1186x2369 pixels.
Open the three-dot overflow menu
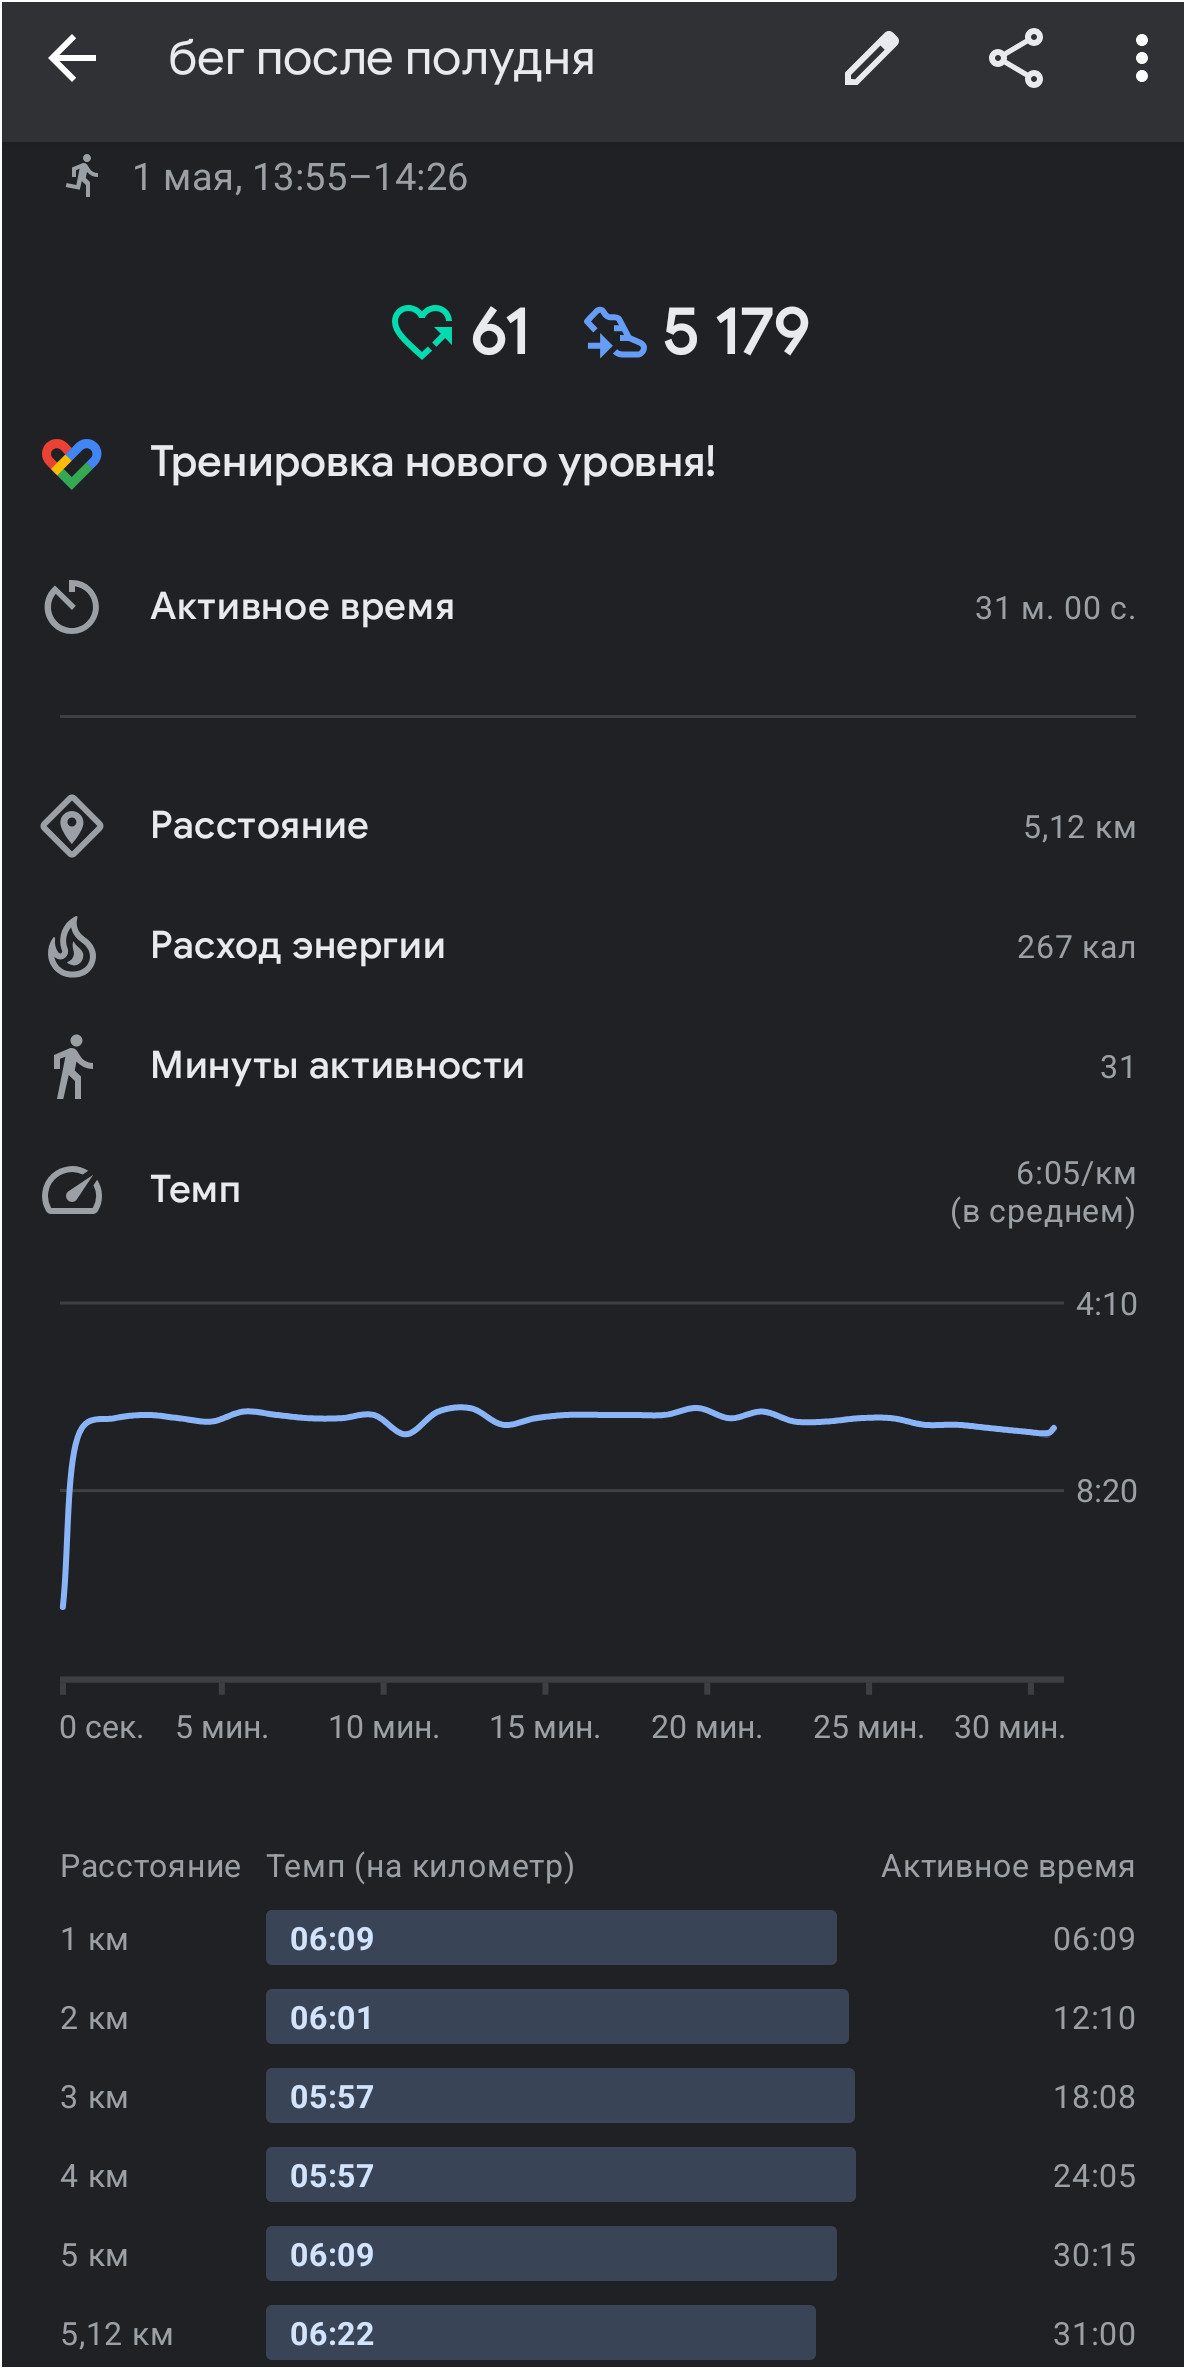point(1141,58)
